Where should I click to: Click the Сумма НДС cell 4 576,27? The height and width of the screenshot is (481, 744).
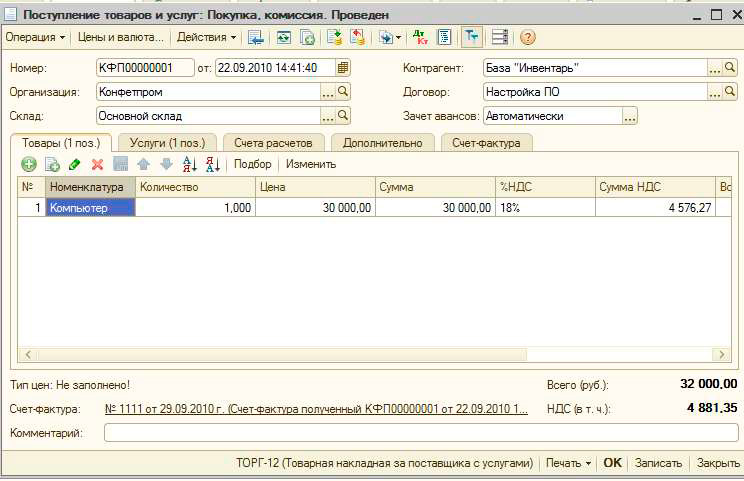pos(655,208)
